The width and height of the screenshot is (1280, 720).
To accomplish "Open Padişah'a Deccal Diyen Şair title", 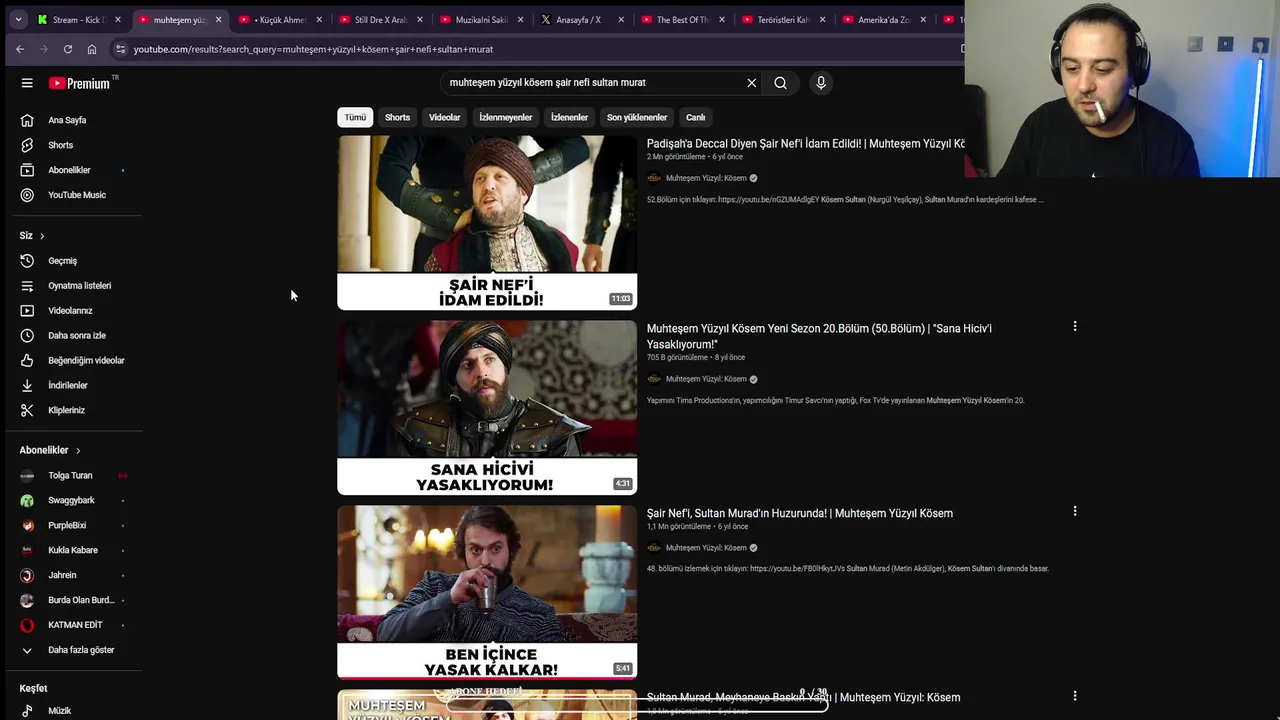I will [806, 144].
